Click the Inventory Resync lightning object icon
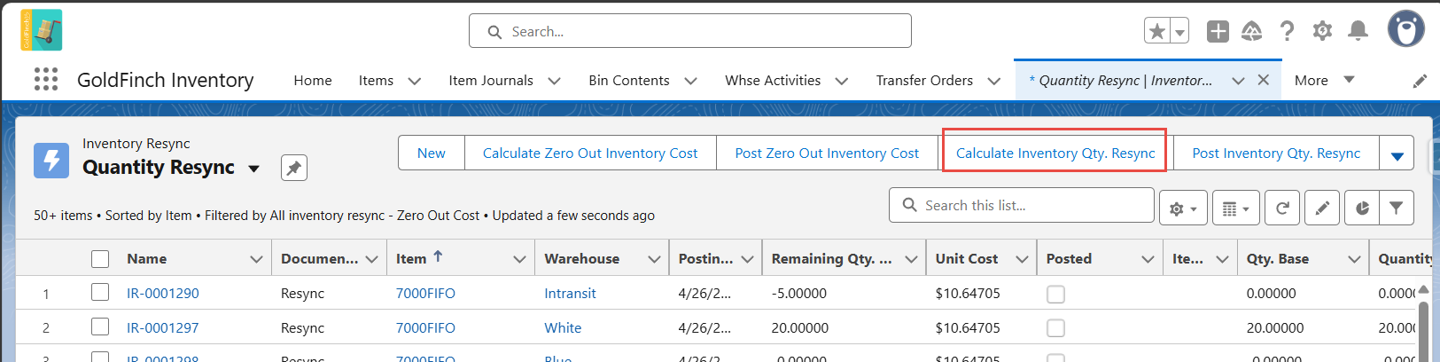The width and height of the screenshot is (1440, 362). click(51, 160)
